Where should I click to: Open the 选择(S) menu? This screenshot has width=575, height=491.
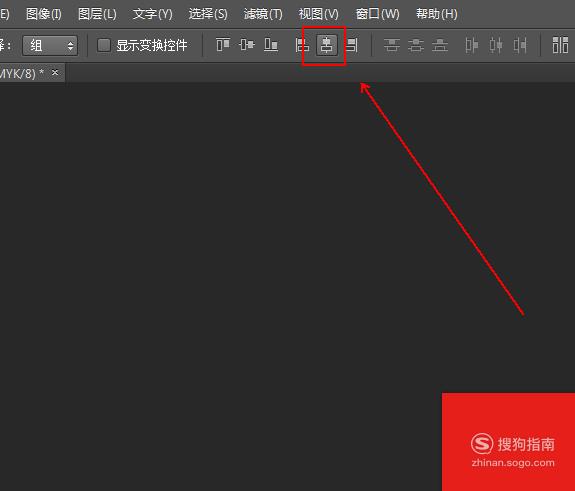[208, 14]
